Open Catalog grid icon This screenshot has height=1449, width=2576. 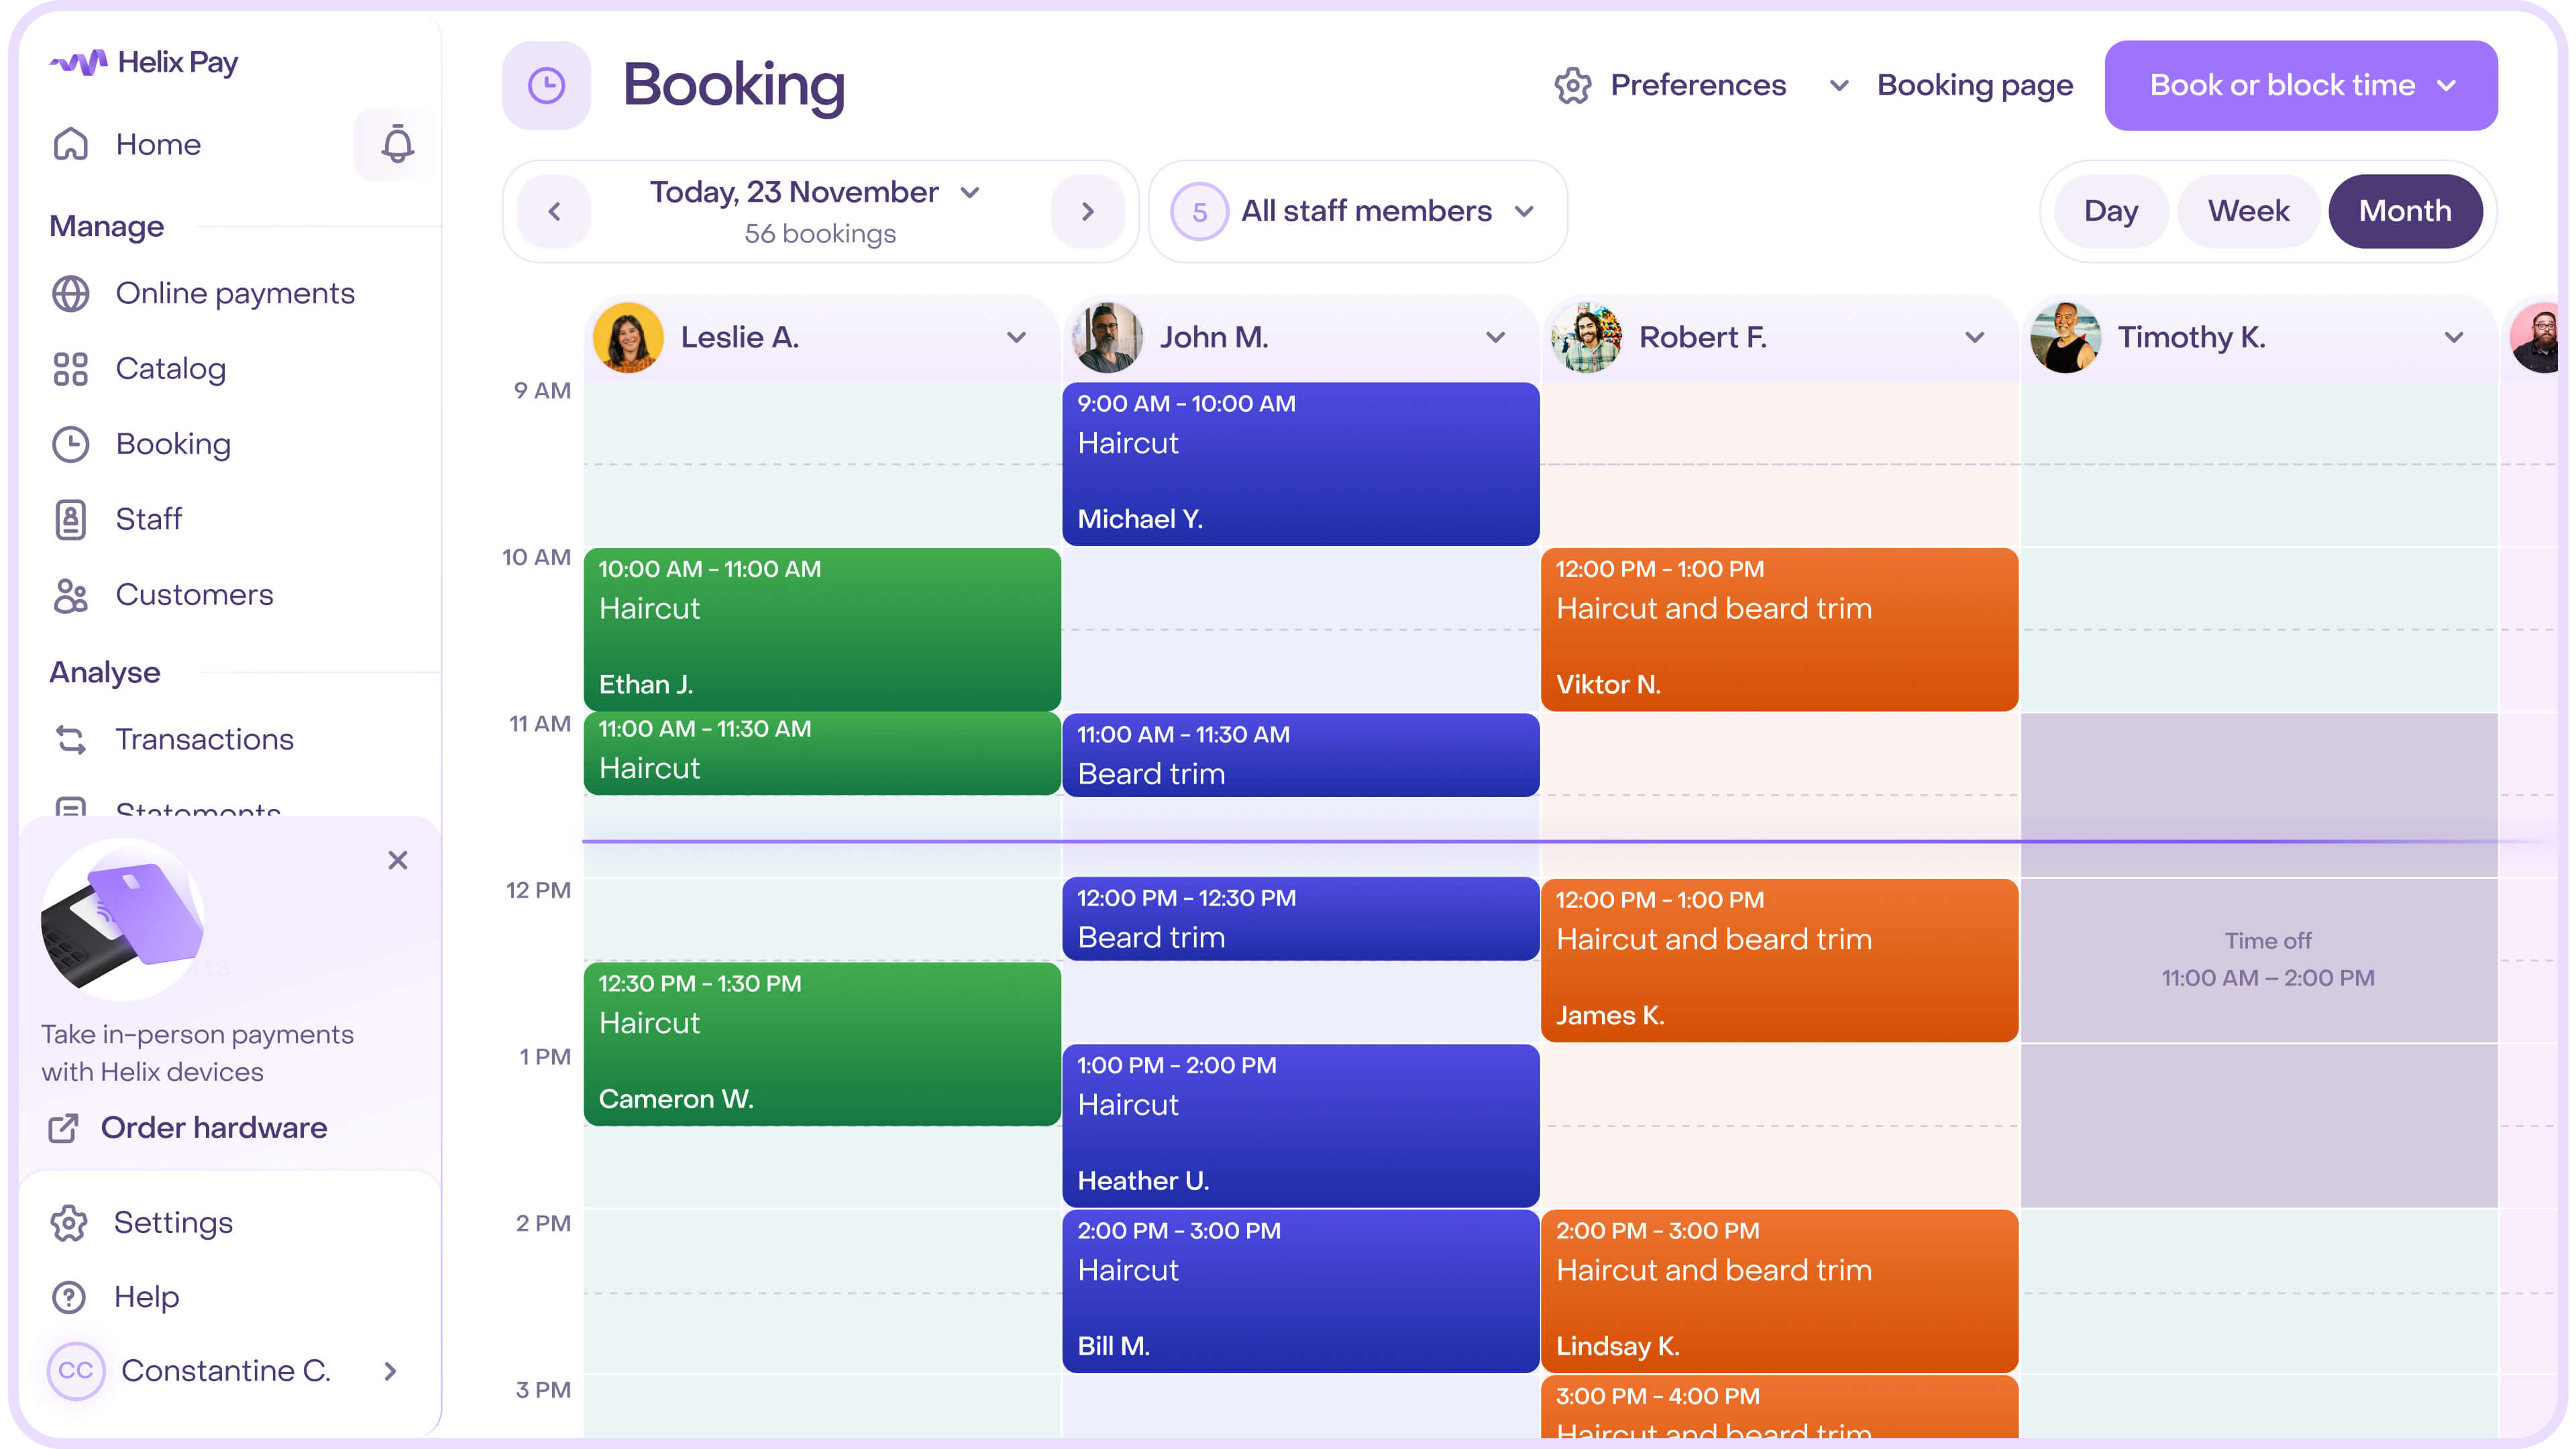click(x=71, y=368)
